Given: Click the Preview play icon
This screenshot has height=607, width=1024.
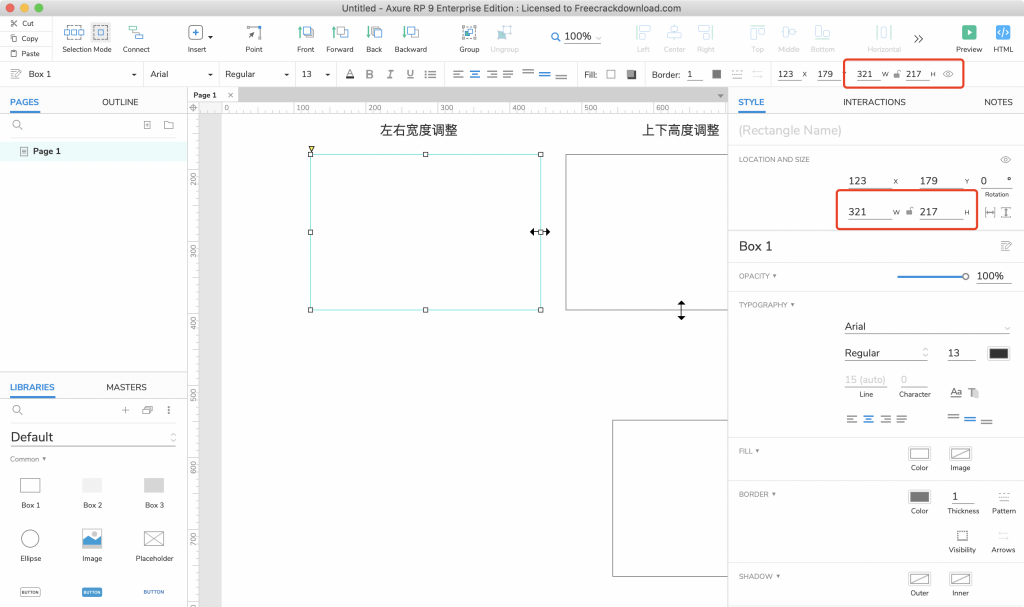Looking at the screenshot, I should point(968,33).
